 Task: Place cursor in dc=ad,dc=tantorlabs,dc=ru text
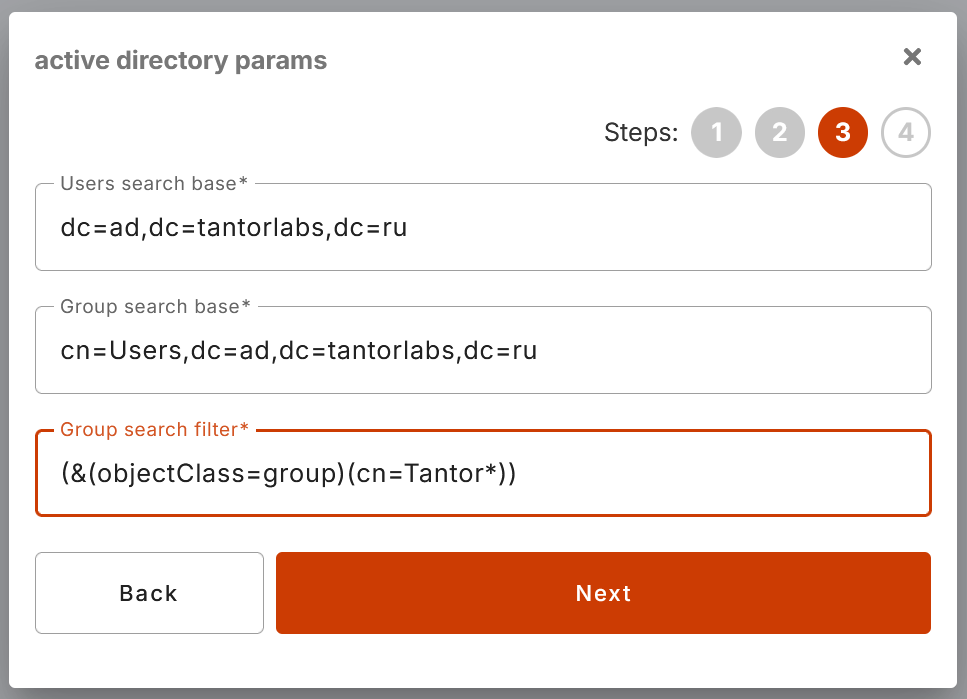tap(234, 228)
